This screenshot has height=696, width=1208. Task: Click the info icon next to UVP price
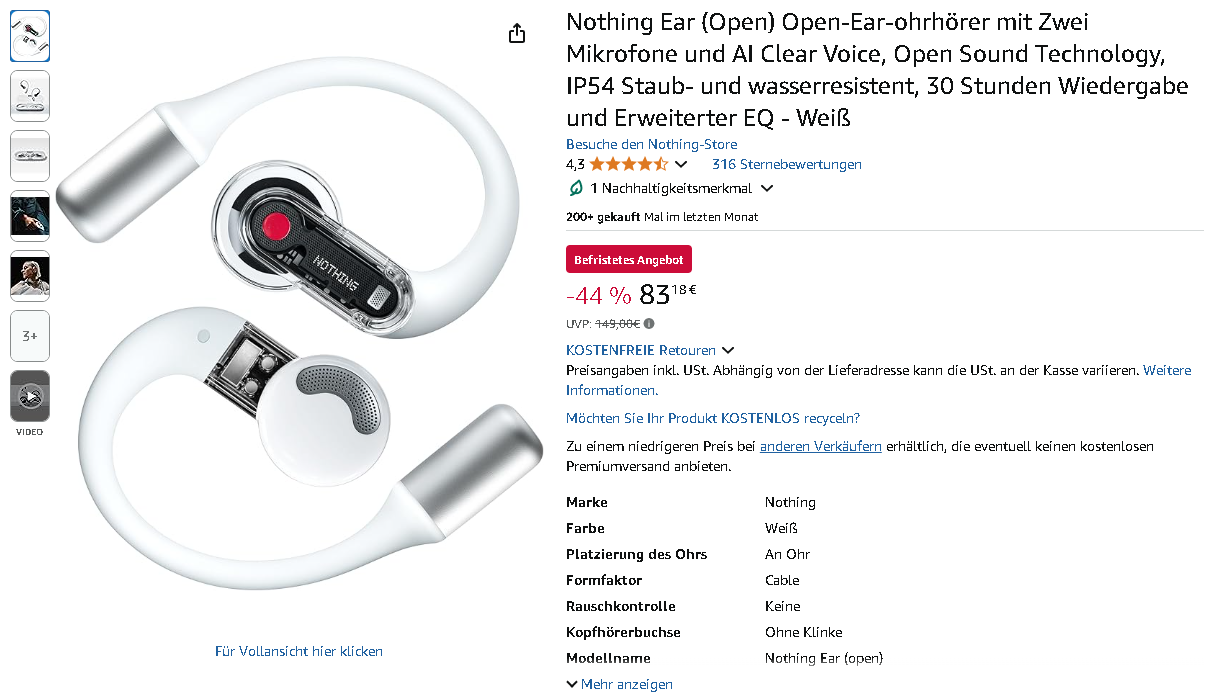[649, 324]
